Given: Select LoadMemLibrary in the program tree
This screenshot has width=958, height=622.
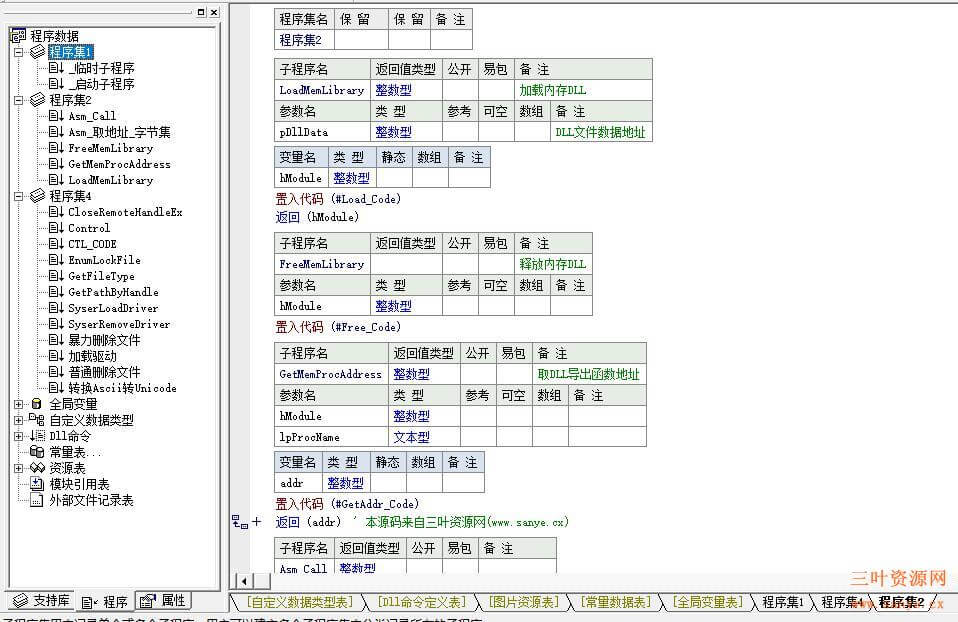Looking at the screenshot, I should [x=110, y=180].
